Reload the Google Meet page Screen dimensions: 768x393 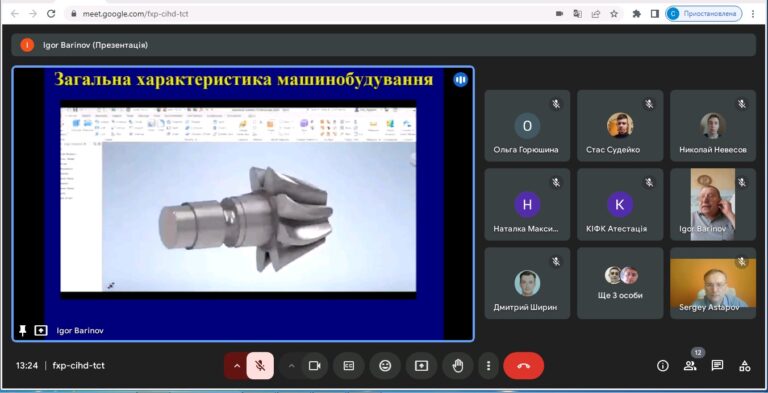point(51,14)
